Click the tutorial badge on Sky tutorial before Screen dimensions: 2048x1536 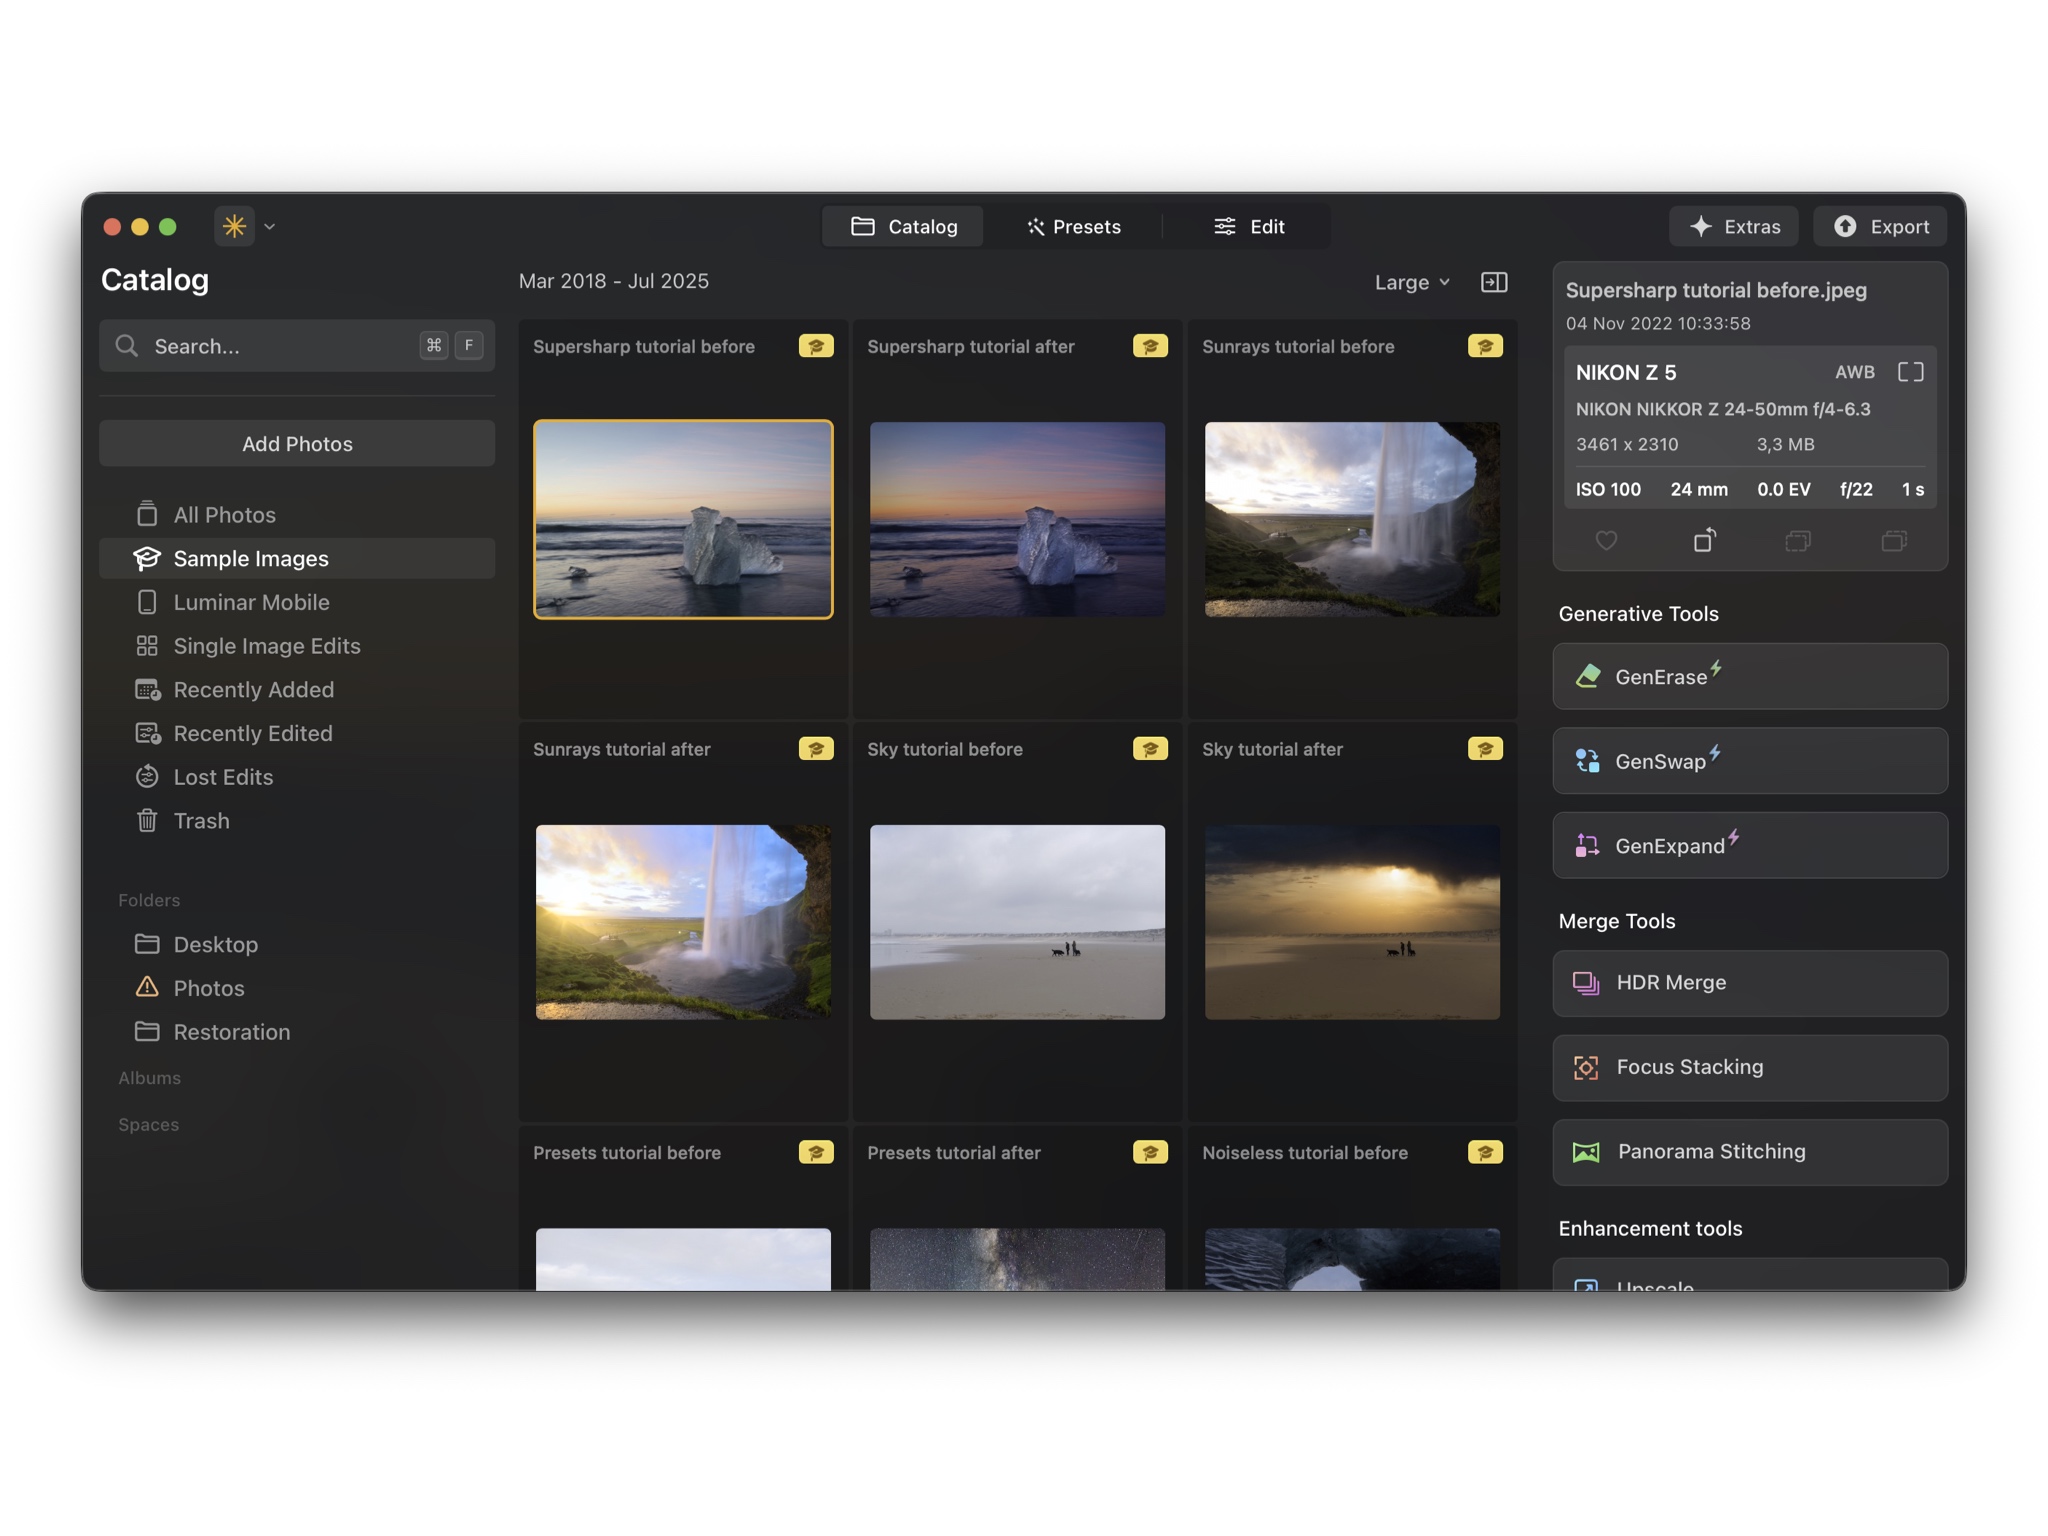click(1150, 749)
